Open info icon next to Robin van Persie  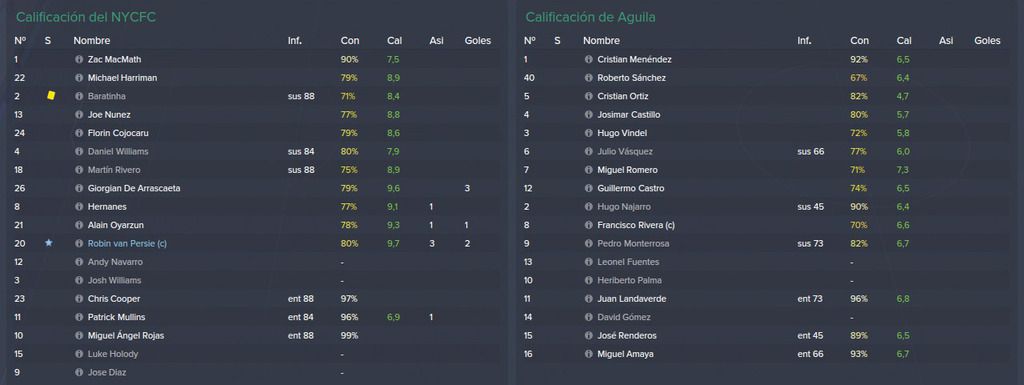[80, 243]
